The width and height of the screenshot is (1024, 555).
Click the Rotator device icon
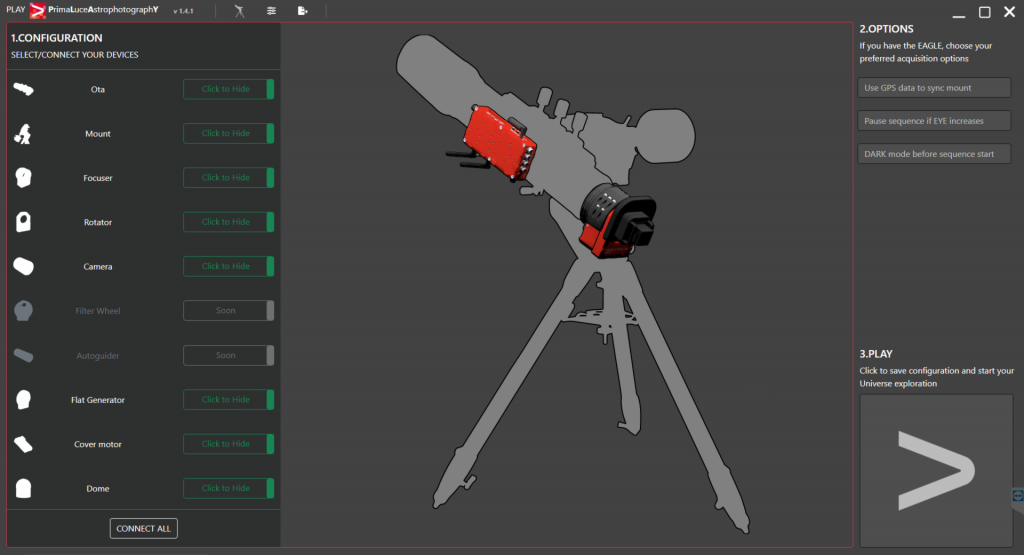[24, 222]
